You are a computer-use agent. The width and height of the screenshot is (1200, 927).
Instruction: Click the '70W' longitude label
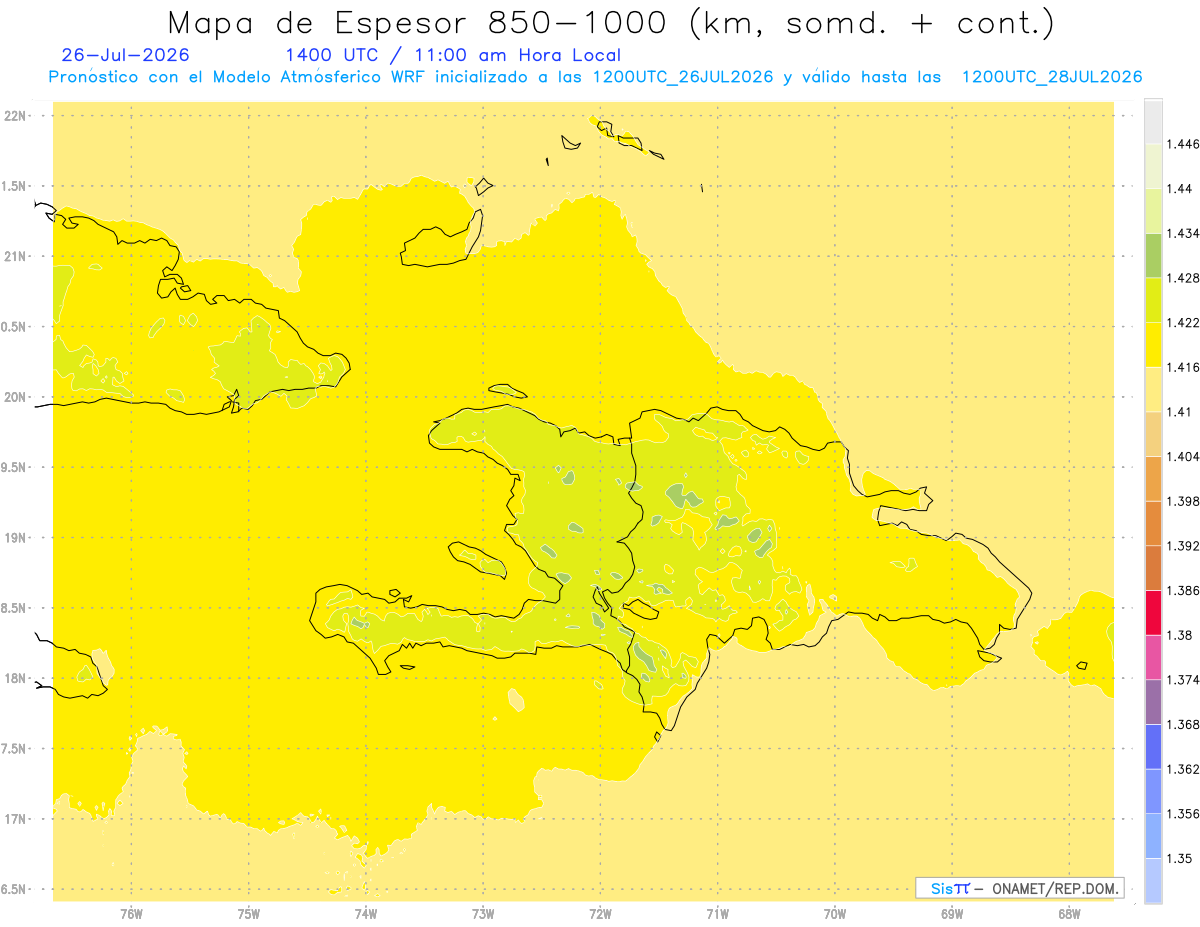(x=835, y=913)
